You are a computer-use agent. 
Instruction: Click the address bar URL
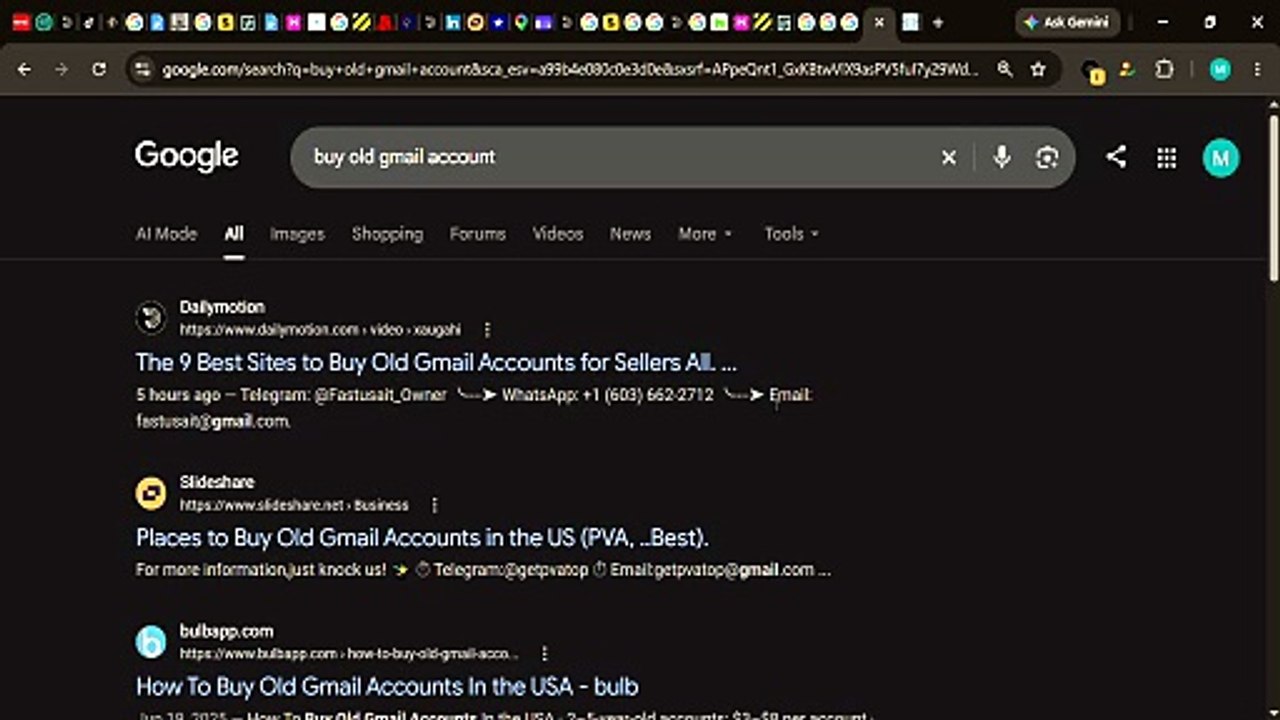[x=570, y=69]
